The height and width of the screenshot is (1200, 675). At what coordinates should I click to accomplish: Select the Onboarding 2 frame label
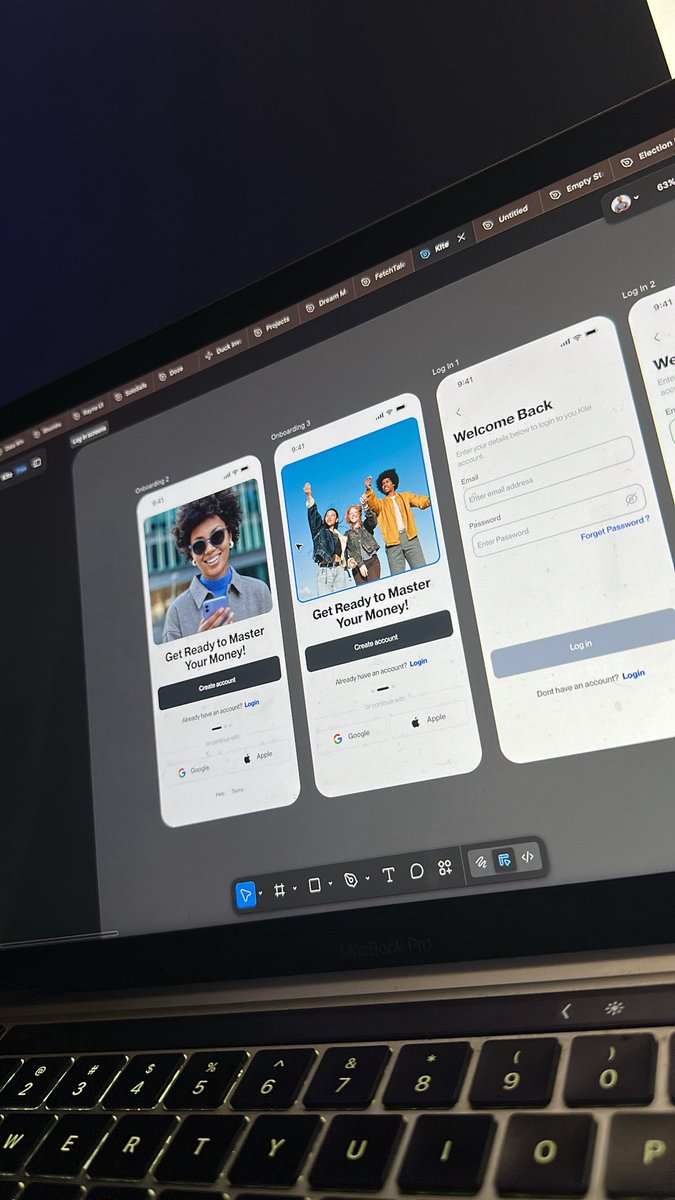(x=152, y=483)
